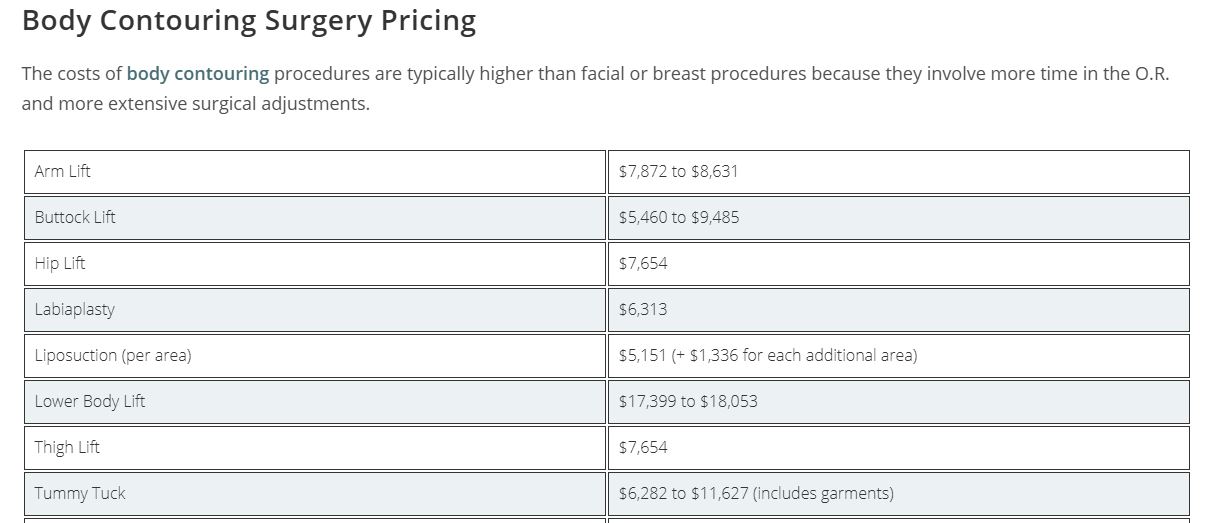Select the Thigh Lift table cell

click(315, 448)
